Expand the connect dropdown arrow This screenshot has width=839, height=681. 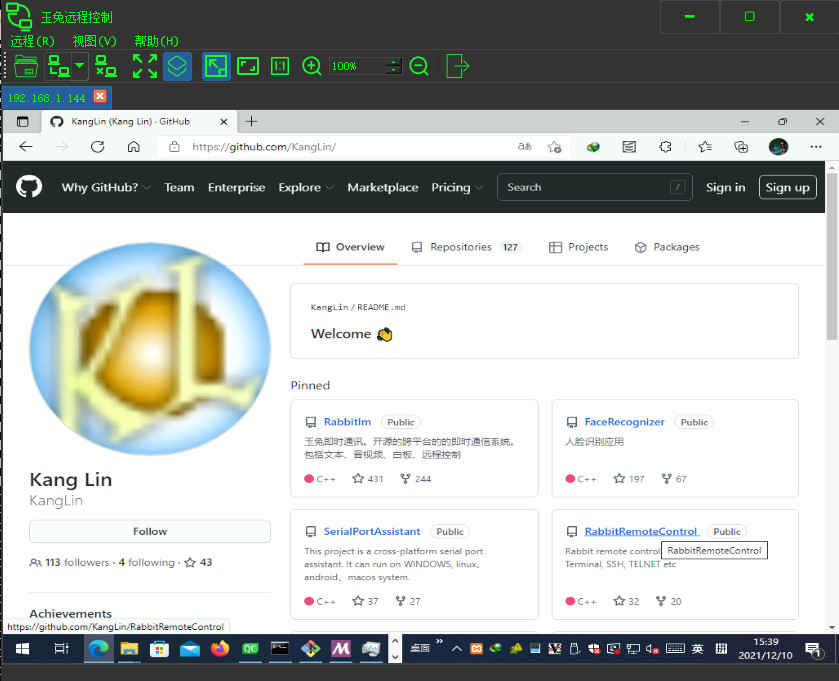80,66
